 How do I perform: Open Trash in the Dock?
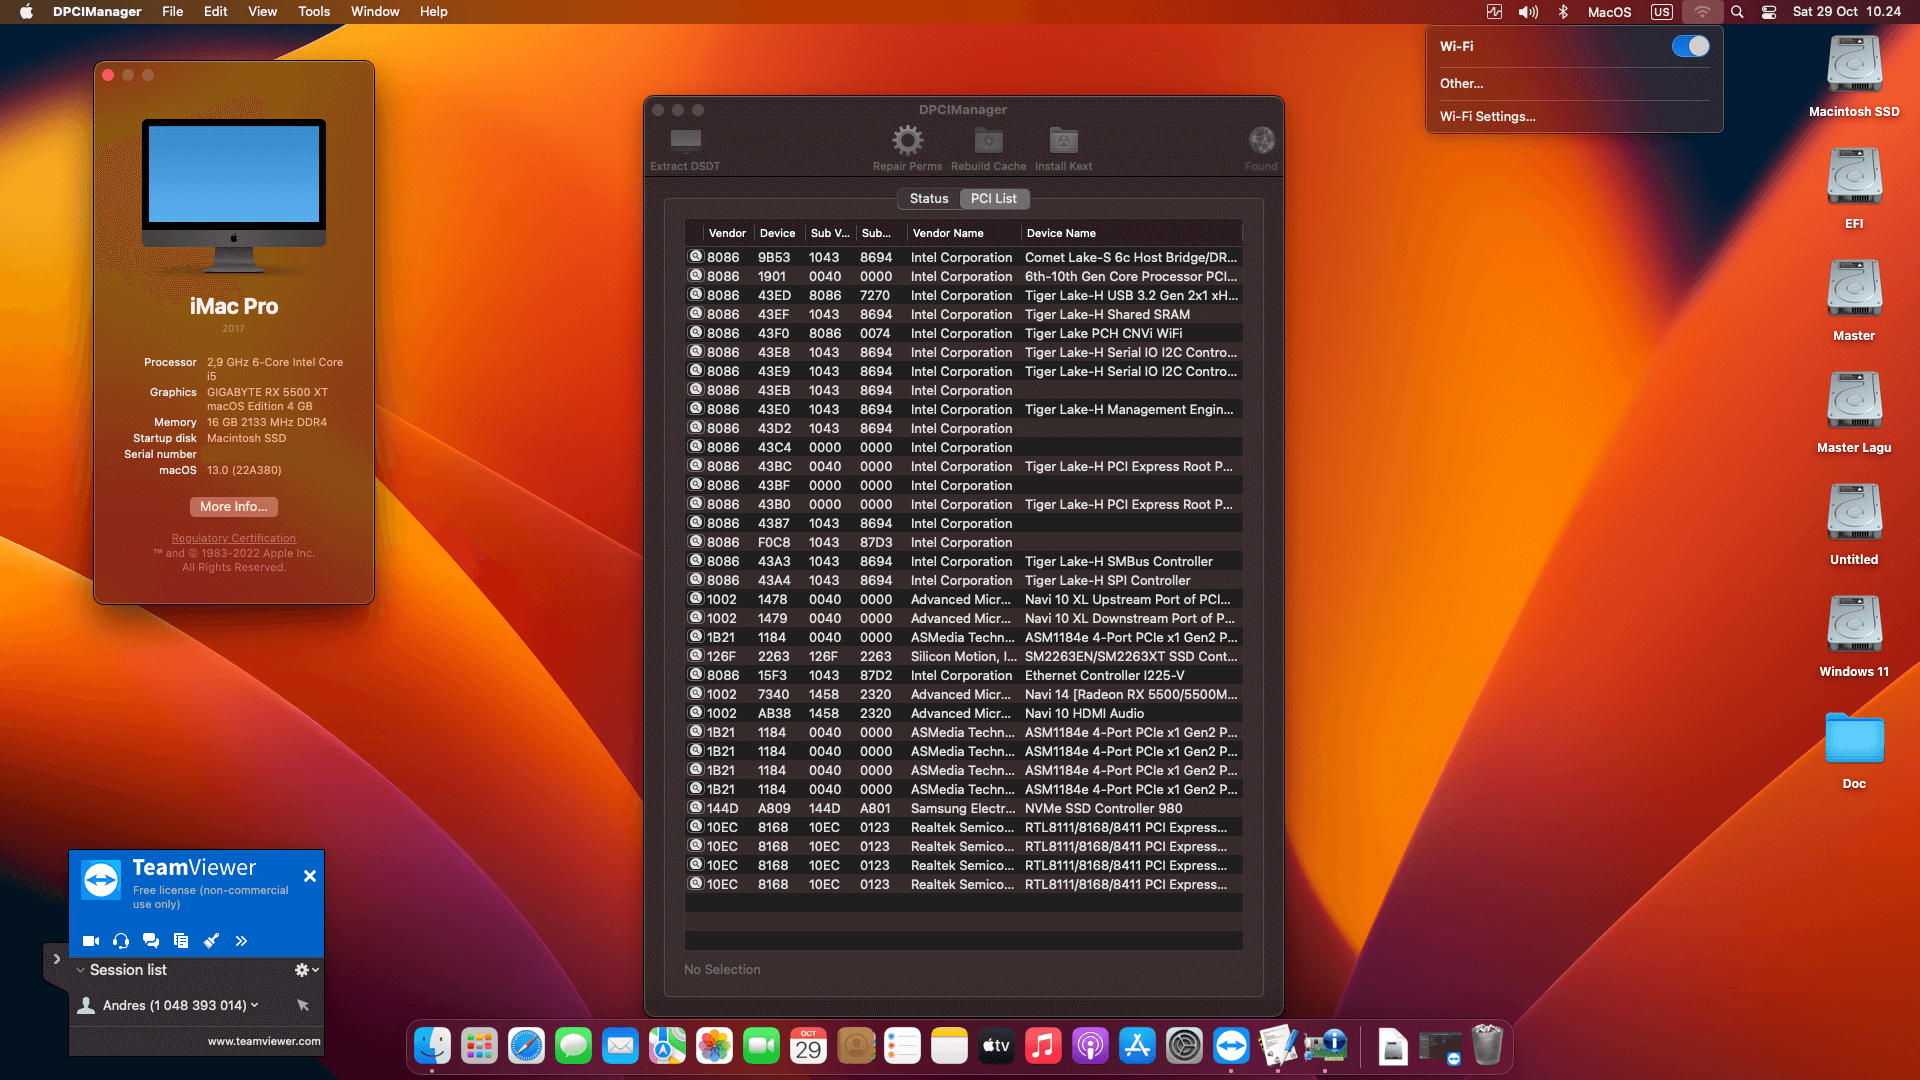(1487, 1046)
